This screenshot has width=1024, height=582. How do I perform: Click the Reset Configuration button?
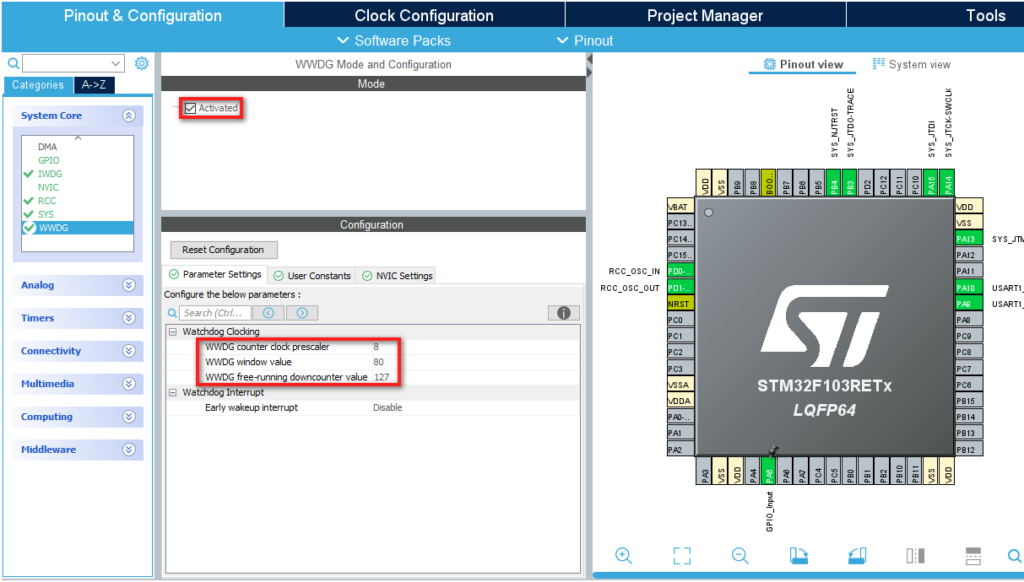[223, 250]
